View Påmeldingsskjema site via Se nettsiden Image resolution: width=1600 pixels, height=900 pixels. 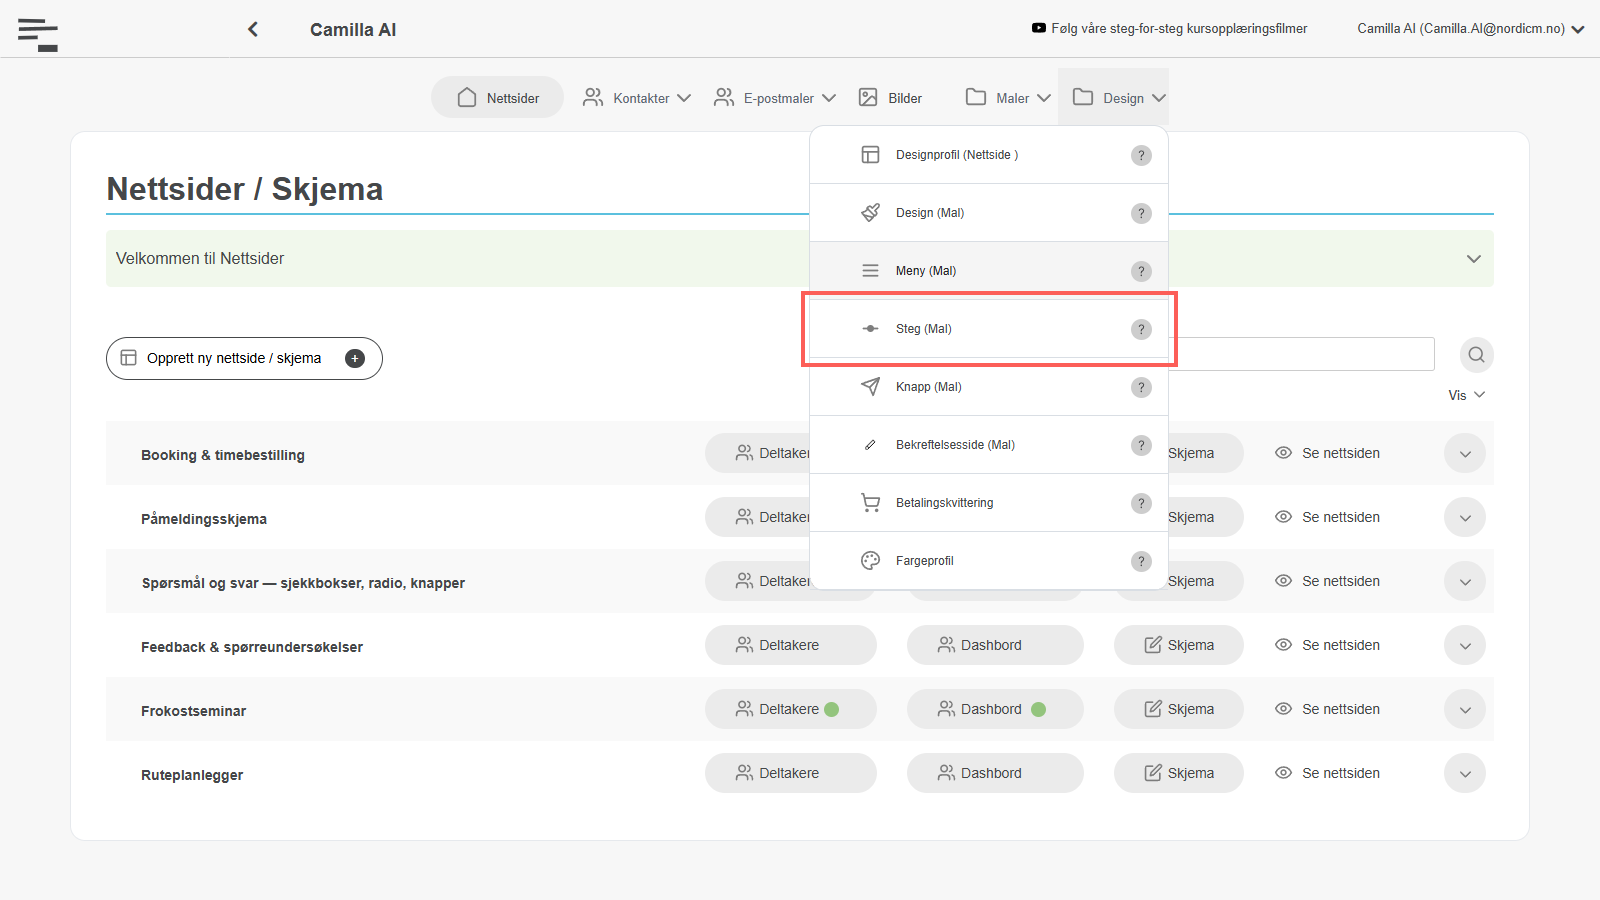(x=1327, y=517)
